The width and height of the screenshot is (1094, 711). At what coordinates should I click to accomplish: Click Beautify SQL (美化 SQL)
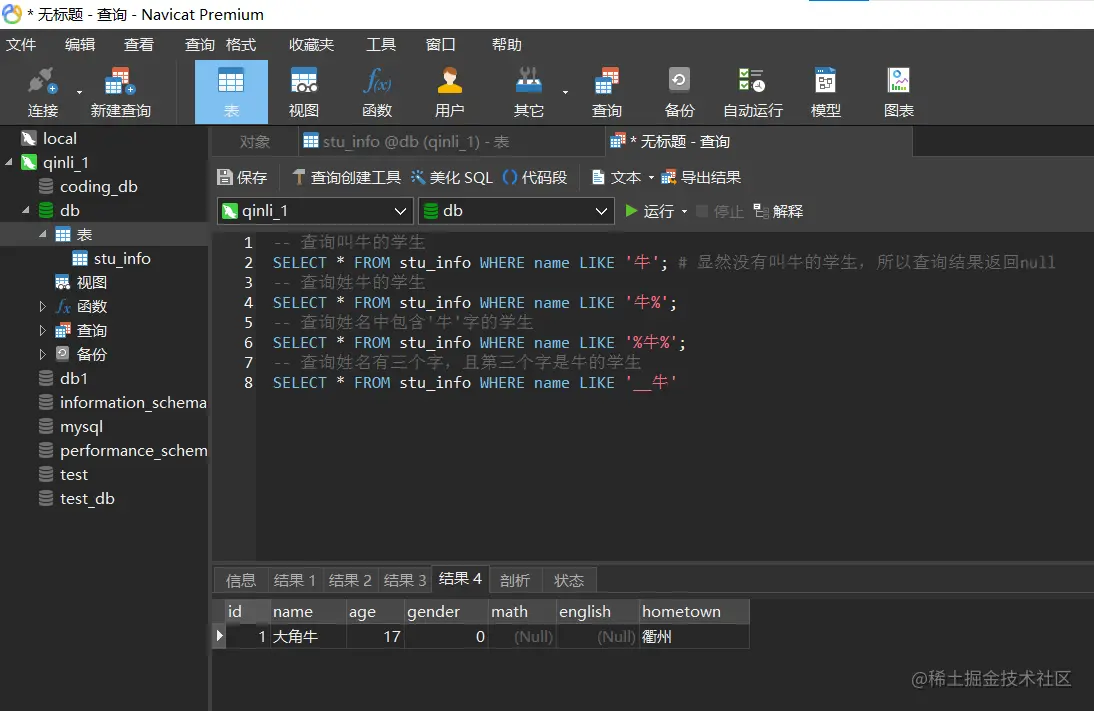[x=451, y=177]
